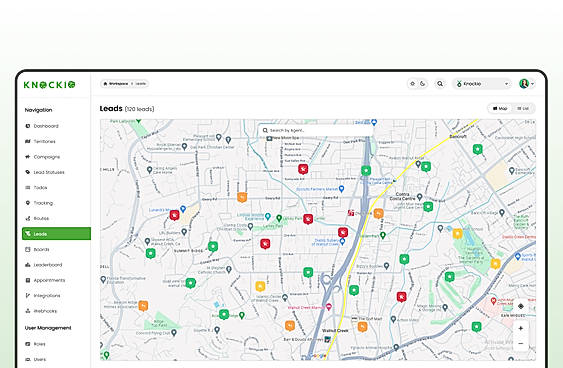563x368 pixels.
Task: Click the orange lead marker beside the red Target logo
Action: [x=378, y=214]
